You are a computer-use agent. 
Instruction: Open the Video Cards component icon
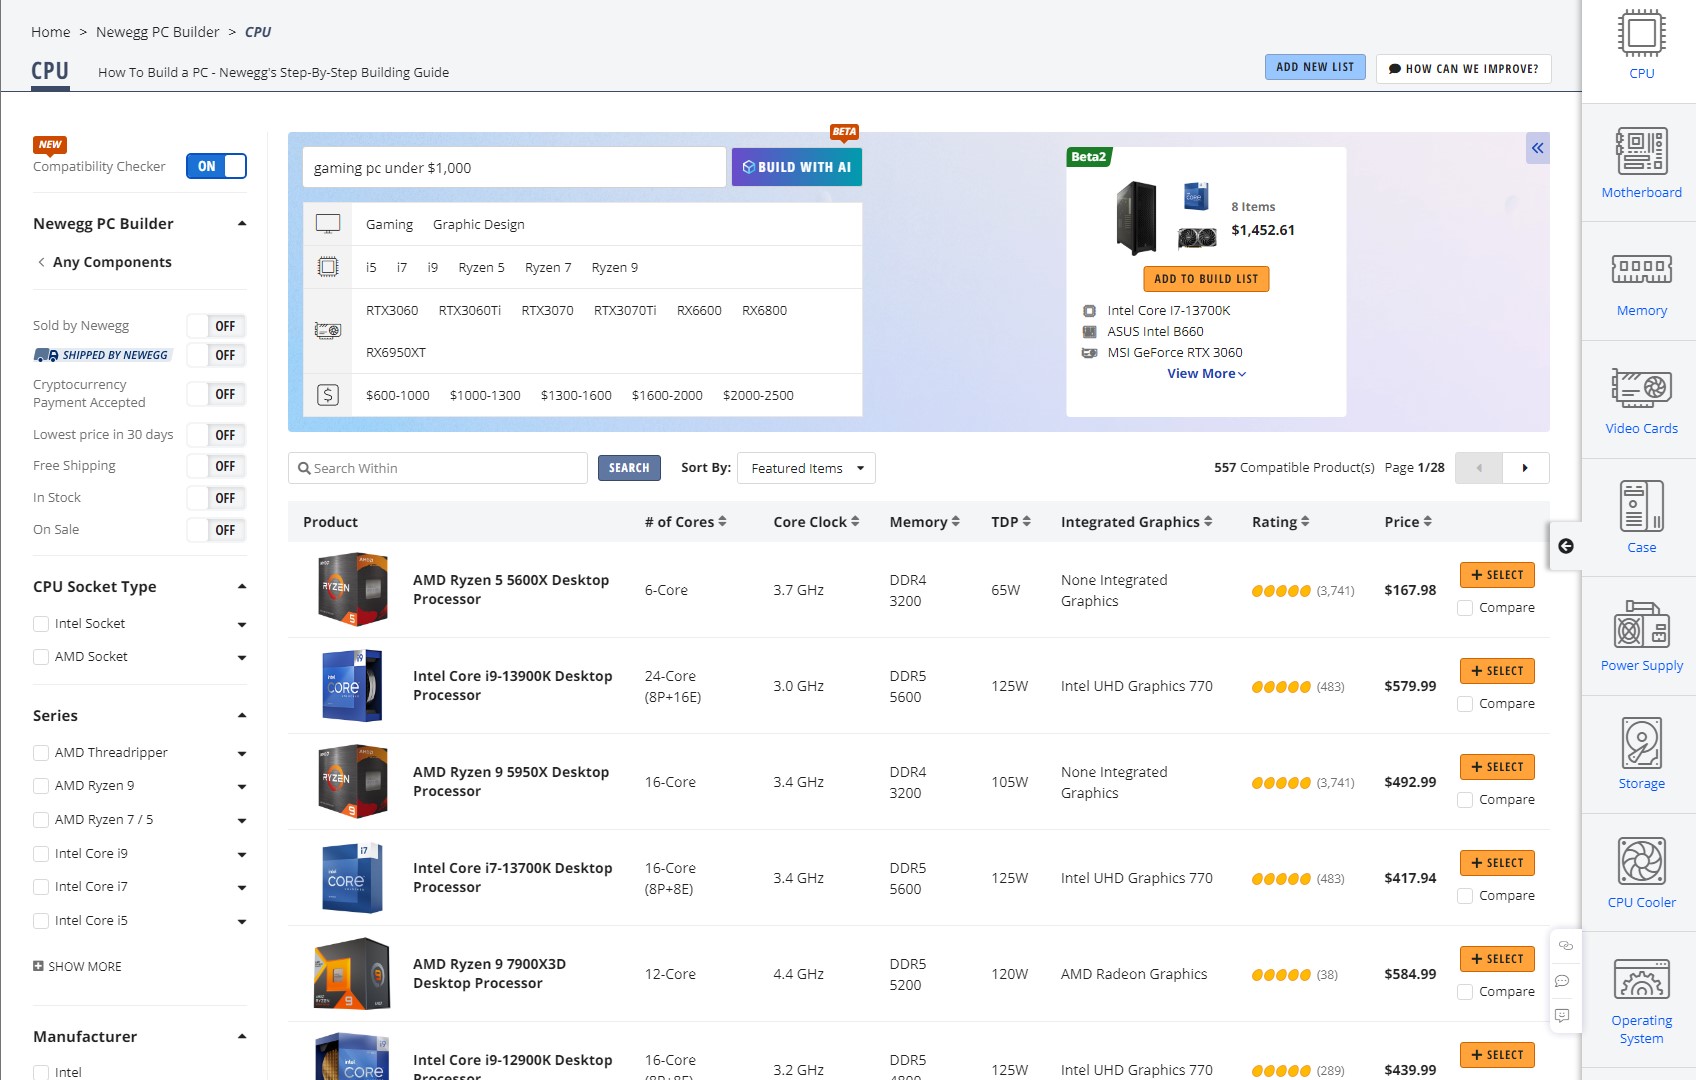(1641, 388)
